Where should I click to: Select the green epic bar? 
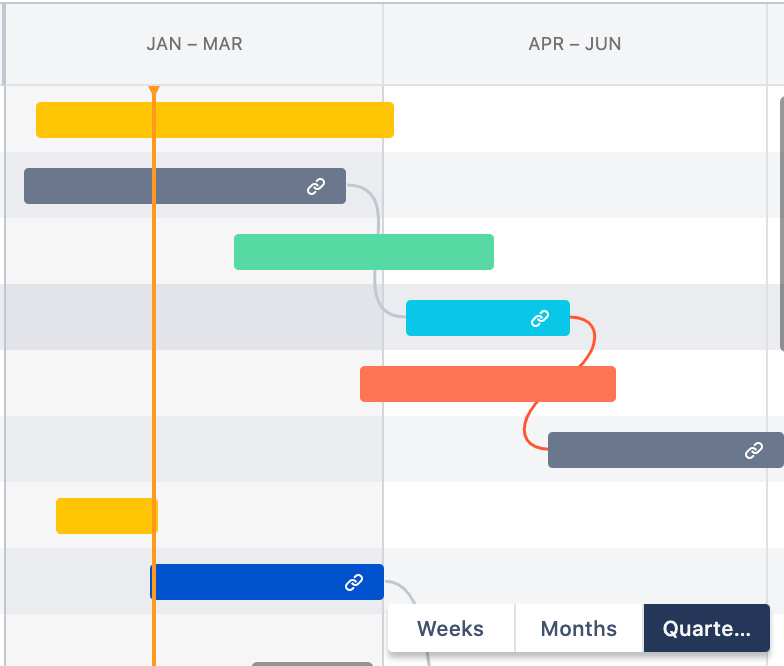coord(364,252)
